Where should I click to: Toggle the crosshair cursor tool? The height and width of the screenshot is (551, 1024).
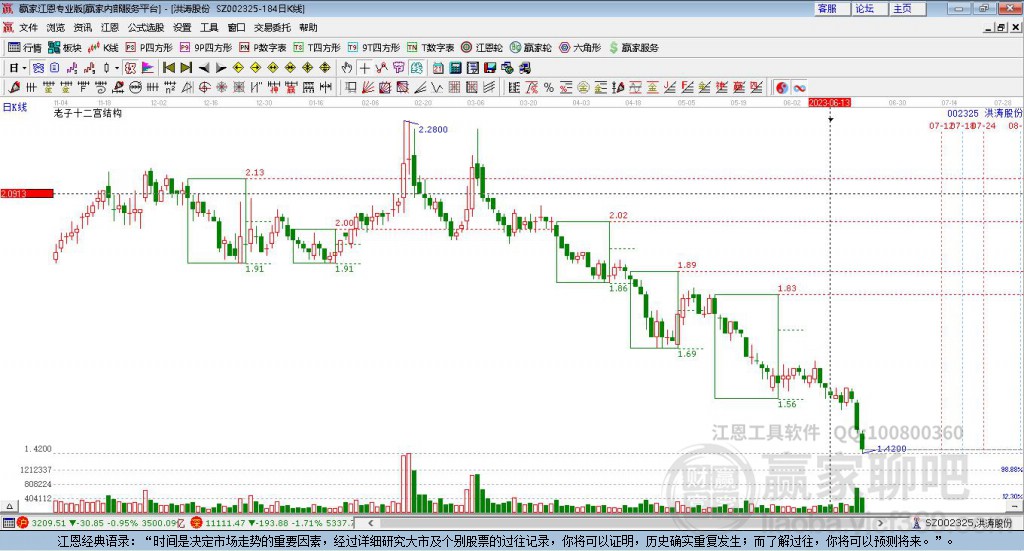(x=364, y=68)
